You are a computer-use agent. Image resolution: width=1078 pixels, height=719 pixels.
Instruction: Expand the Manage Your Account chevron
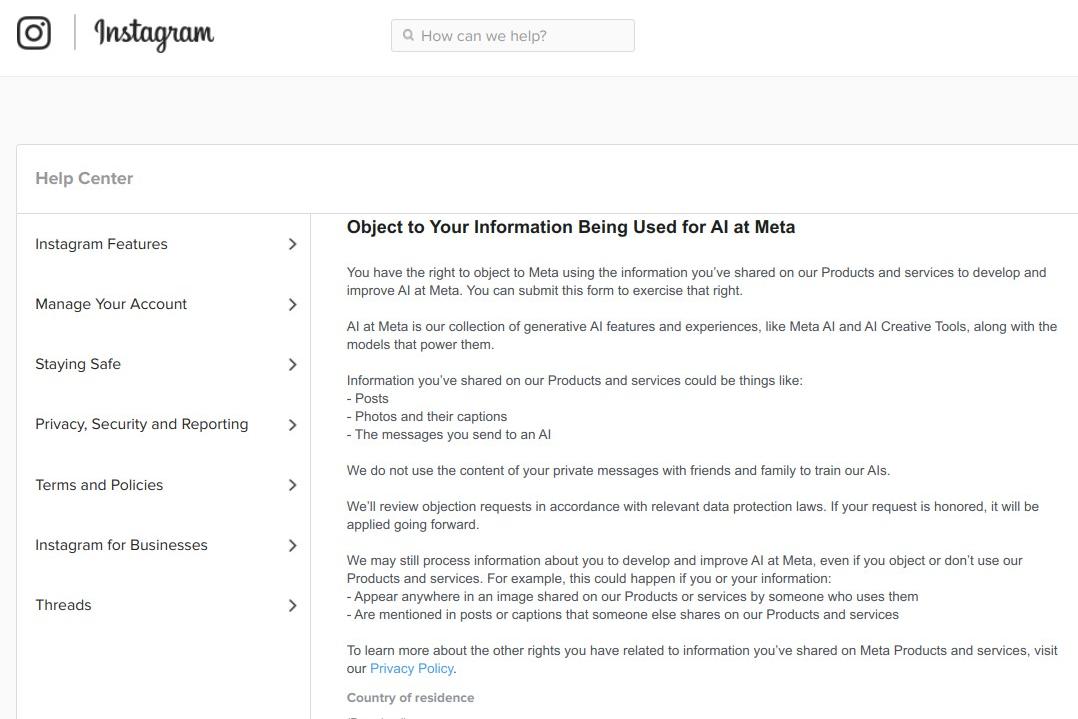click(293, 305)
